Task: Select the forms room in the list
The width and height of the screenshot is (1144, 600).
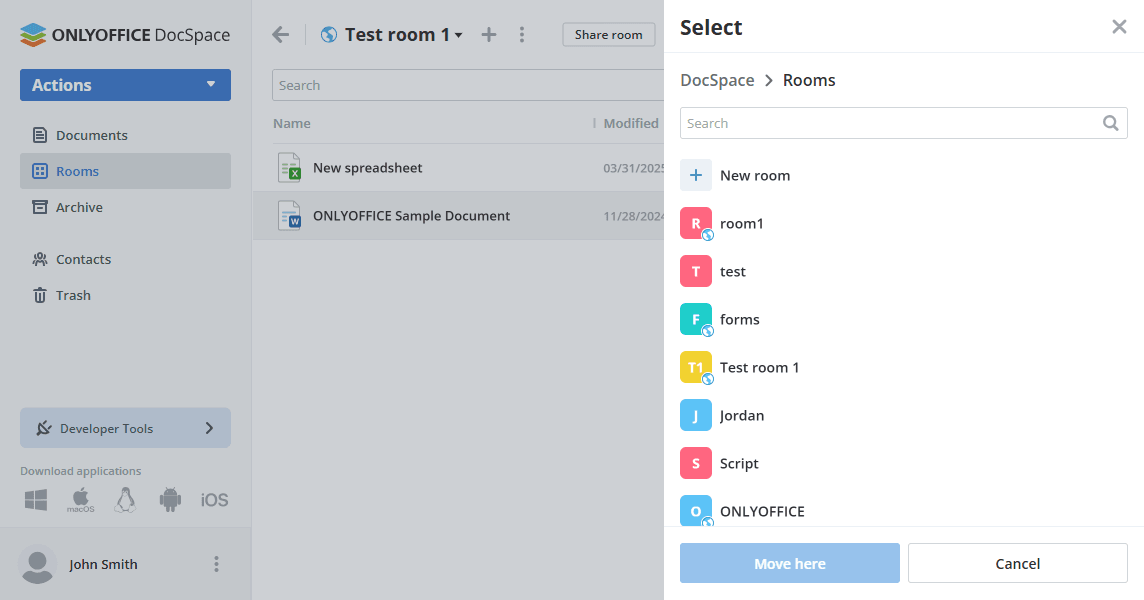Action: tap(739, 319)
